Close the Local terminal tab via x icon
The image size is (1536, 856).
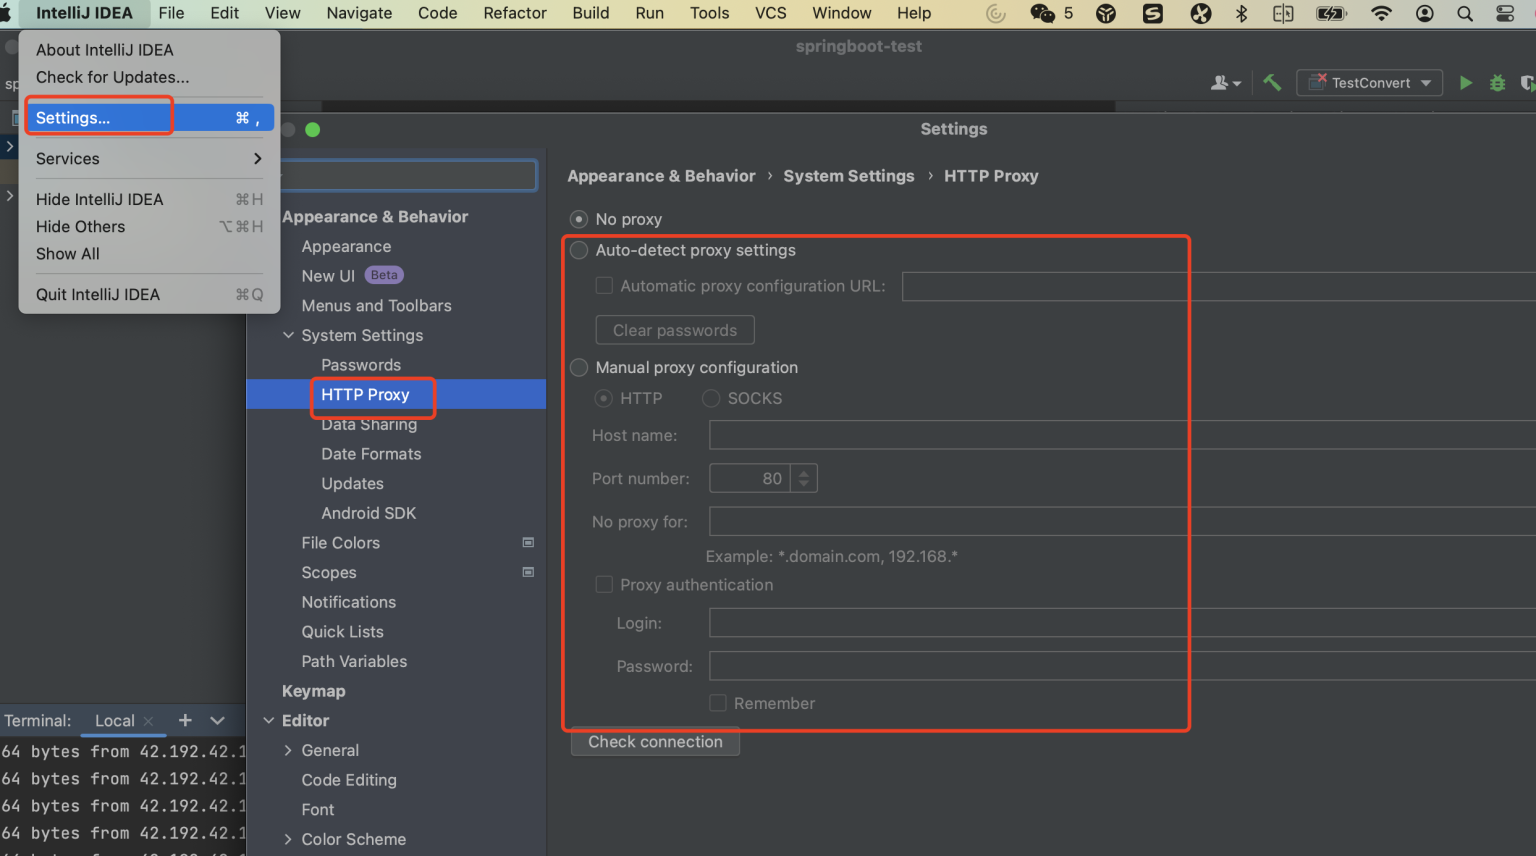tap(149, 721)
